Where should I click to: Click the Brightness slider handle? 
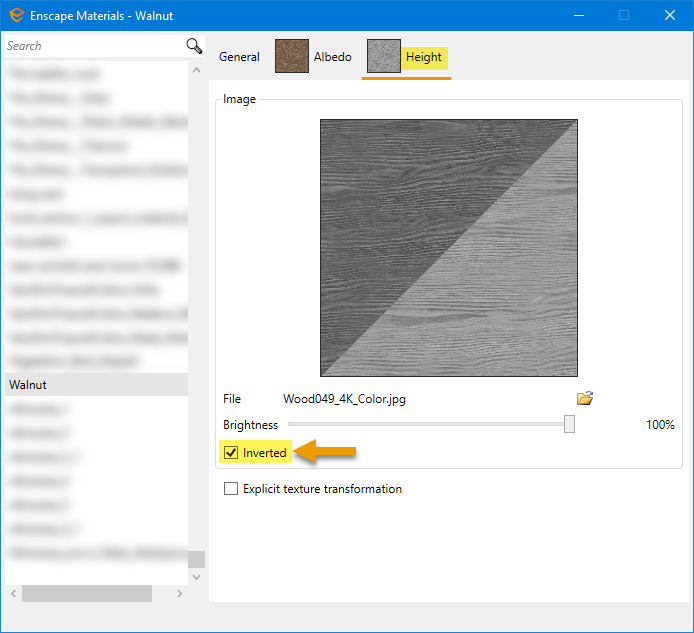569,424
